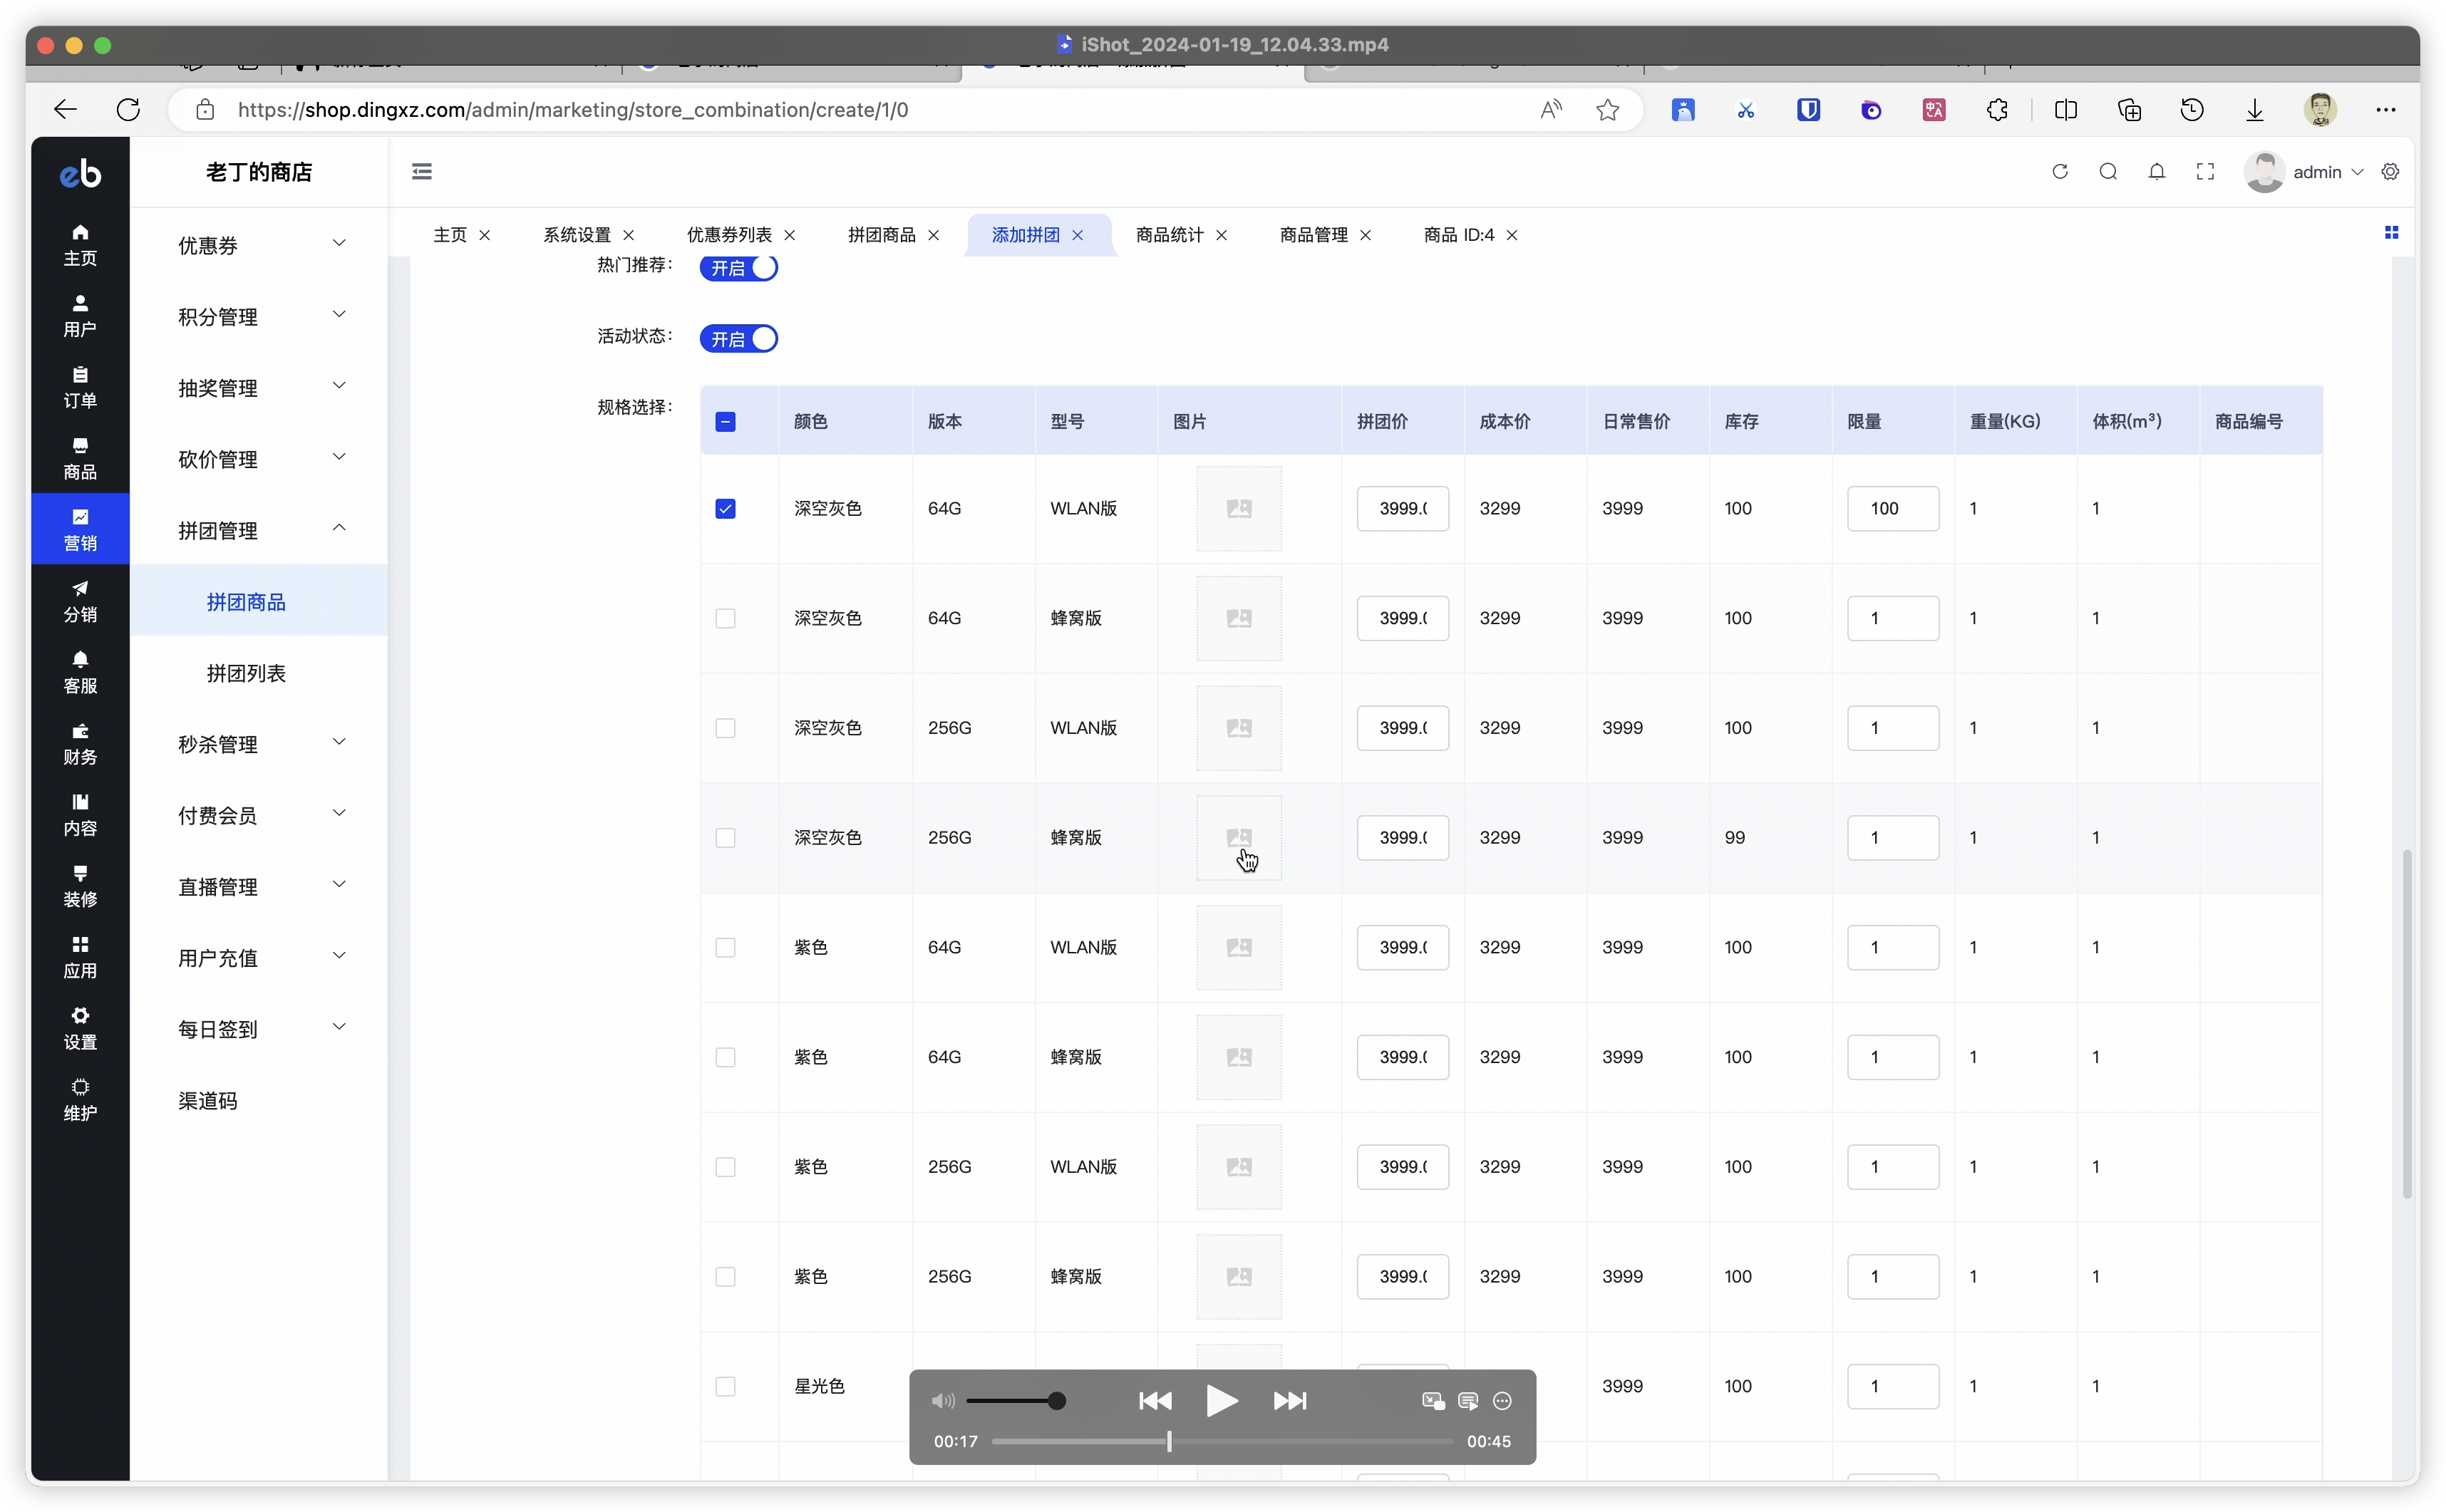Screen dimensions: 2446x1512
Task: Expand the 砍价管理 menu
Action: point(259,458)
